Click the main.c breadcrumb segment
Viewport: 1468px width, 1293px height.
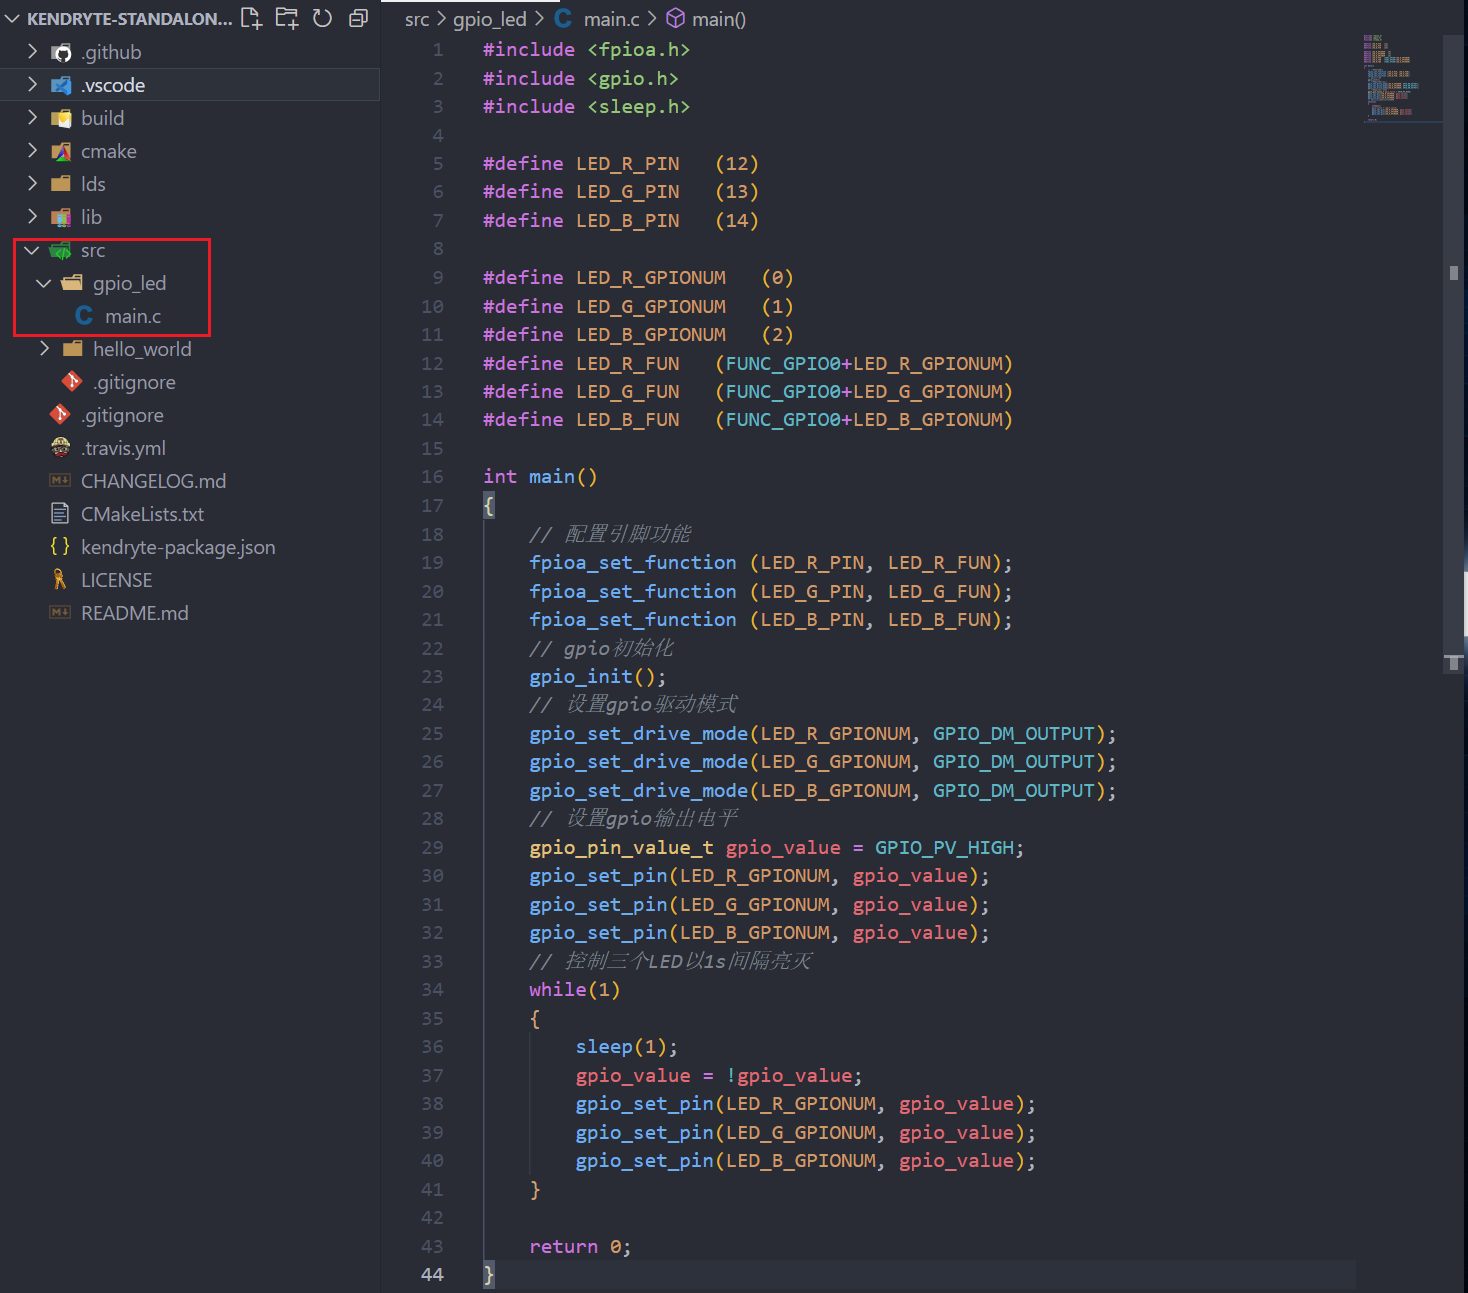[x=611, y=19]
